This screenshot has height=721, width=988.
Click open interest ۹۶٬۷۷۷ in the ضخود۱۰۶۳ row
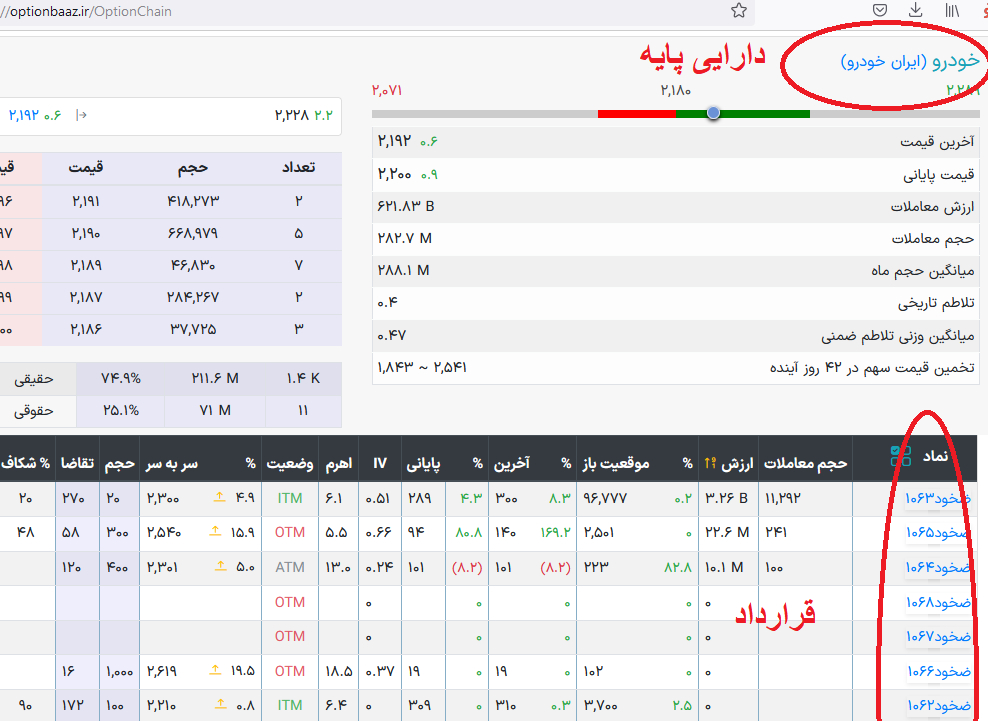[605, 498]
